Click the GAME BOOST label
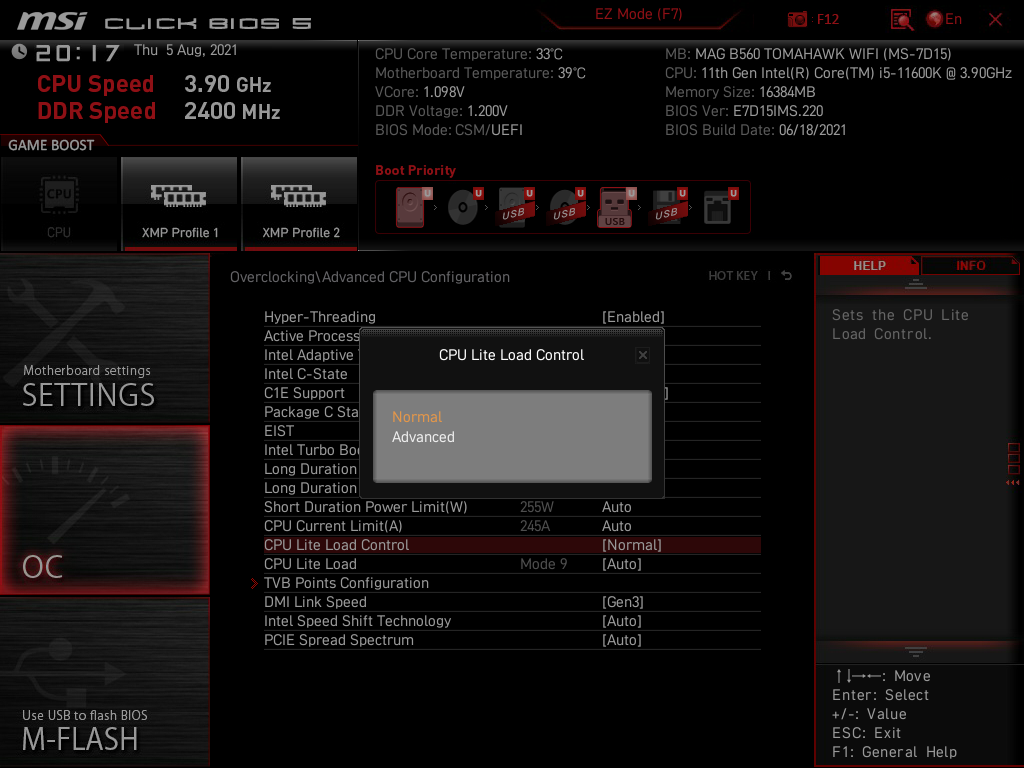Image resolution: width=1024 pixels, height=768 pixels. tap(51, 145)
